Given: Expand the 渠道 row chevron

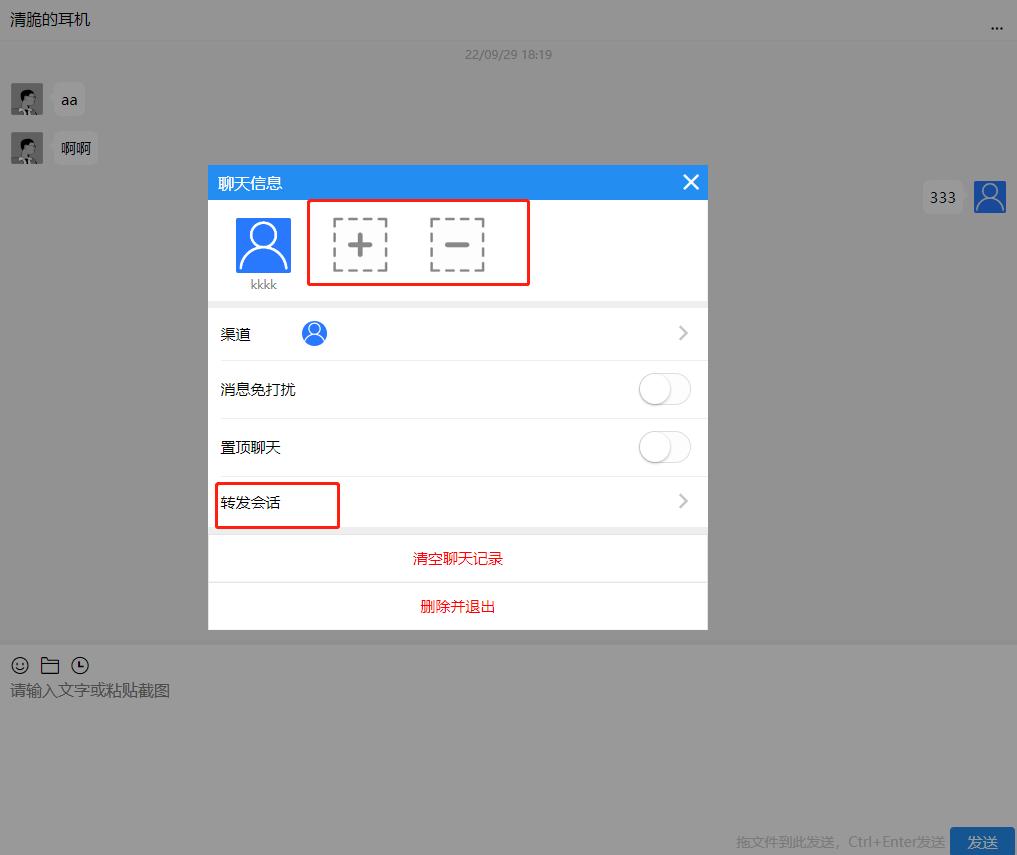Looking at the screenshot, I should click(x=683, y=333).
